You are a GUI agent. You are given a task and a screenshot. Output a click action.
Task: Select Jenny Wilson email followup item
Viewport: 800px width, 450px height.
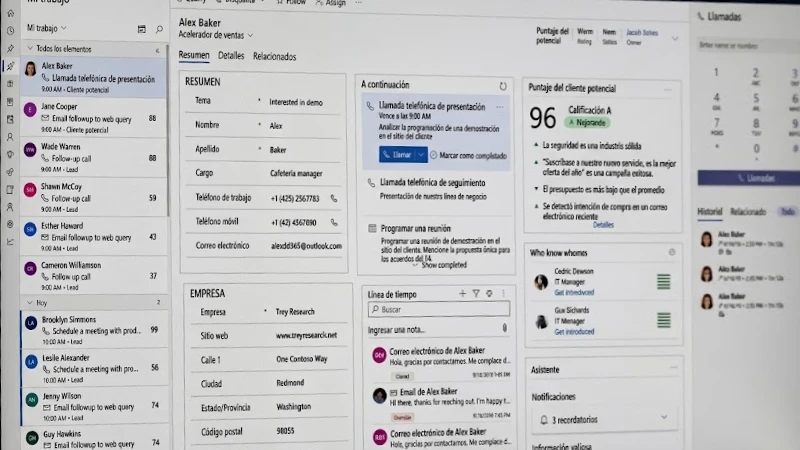point(93,407)
